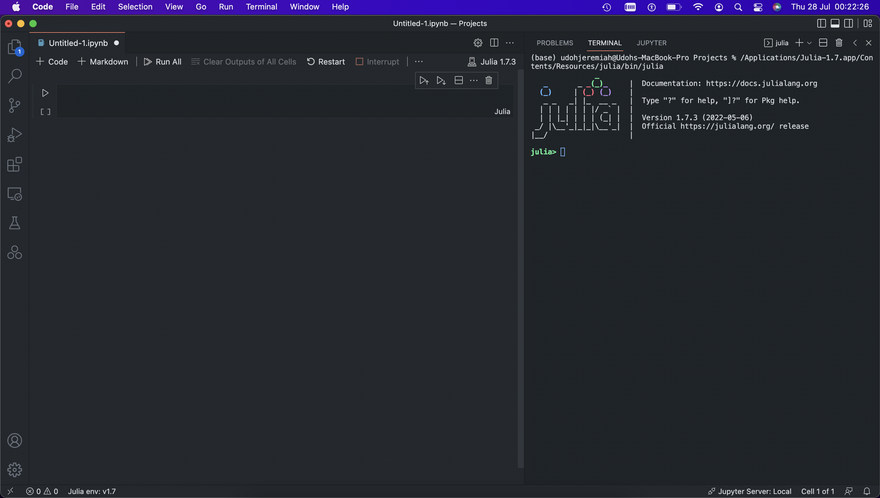Open the Manage gear at sidebar bottom

point(15,469)
